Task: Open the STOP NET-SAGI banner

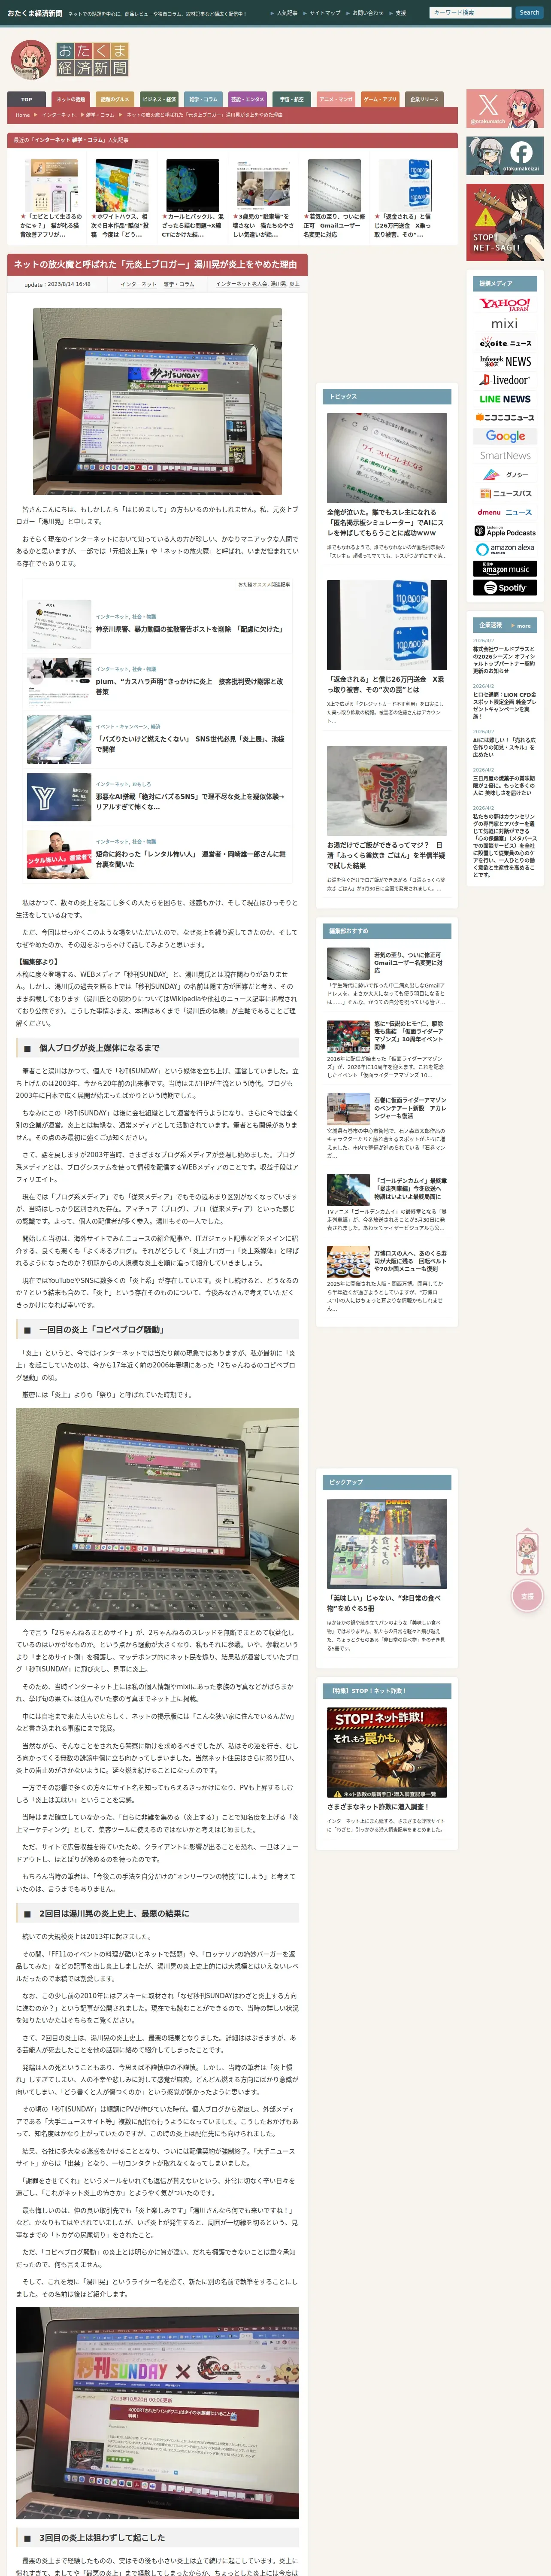Action: tap(505, 222)
